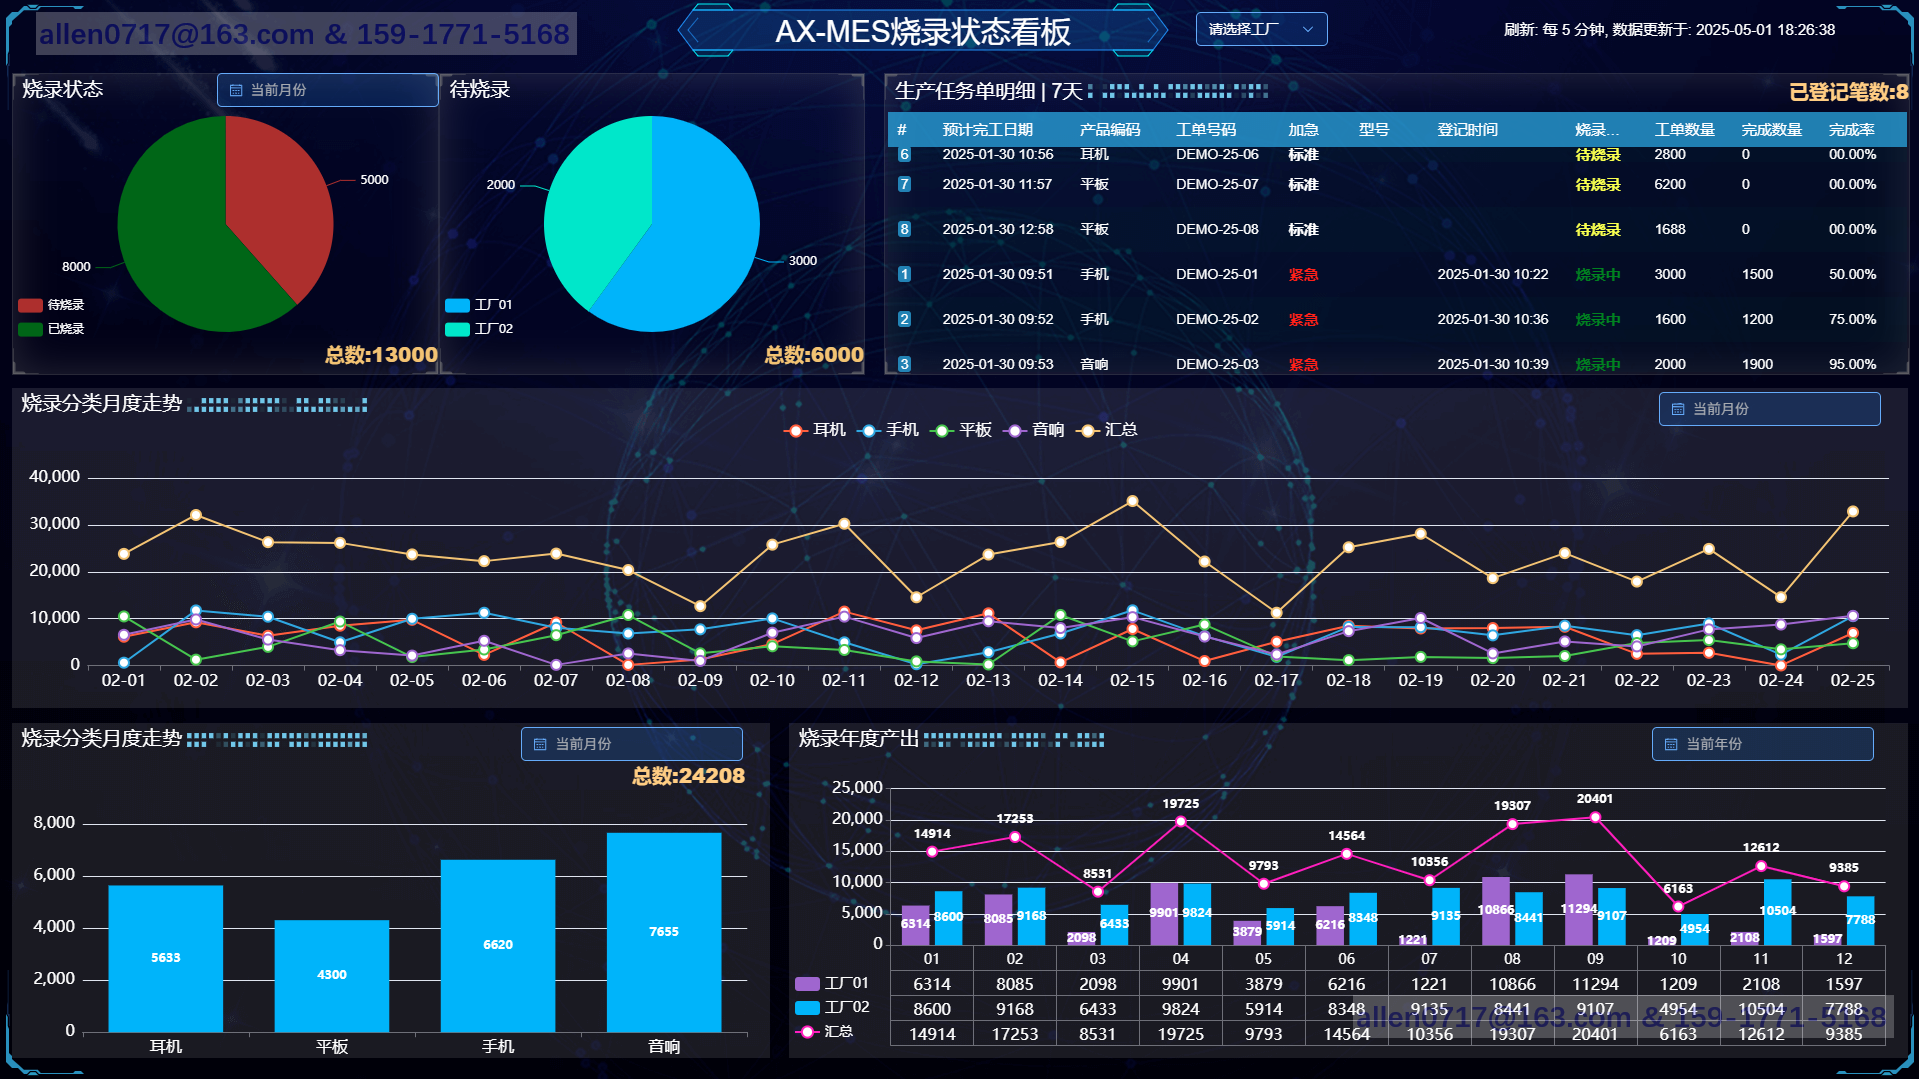The width and height of the screenshot is (1919, 1079).
Task: Click the 总数:13000 label in 烧录状态 panel
Action: point(381,355)
